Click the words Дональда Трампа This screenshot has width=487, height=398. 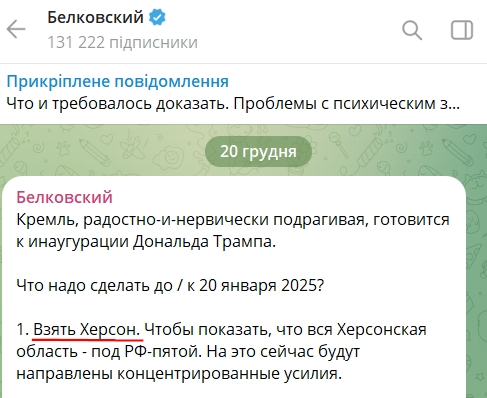click(204, 242)
